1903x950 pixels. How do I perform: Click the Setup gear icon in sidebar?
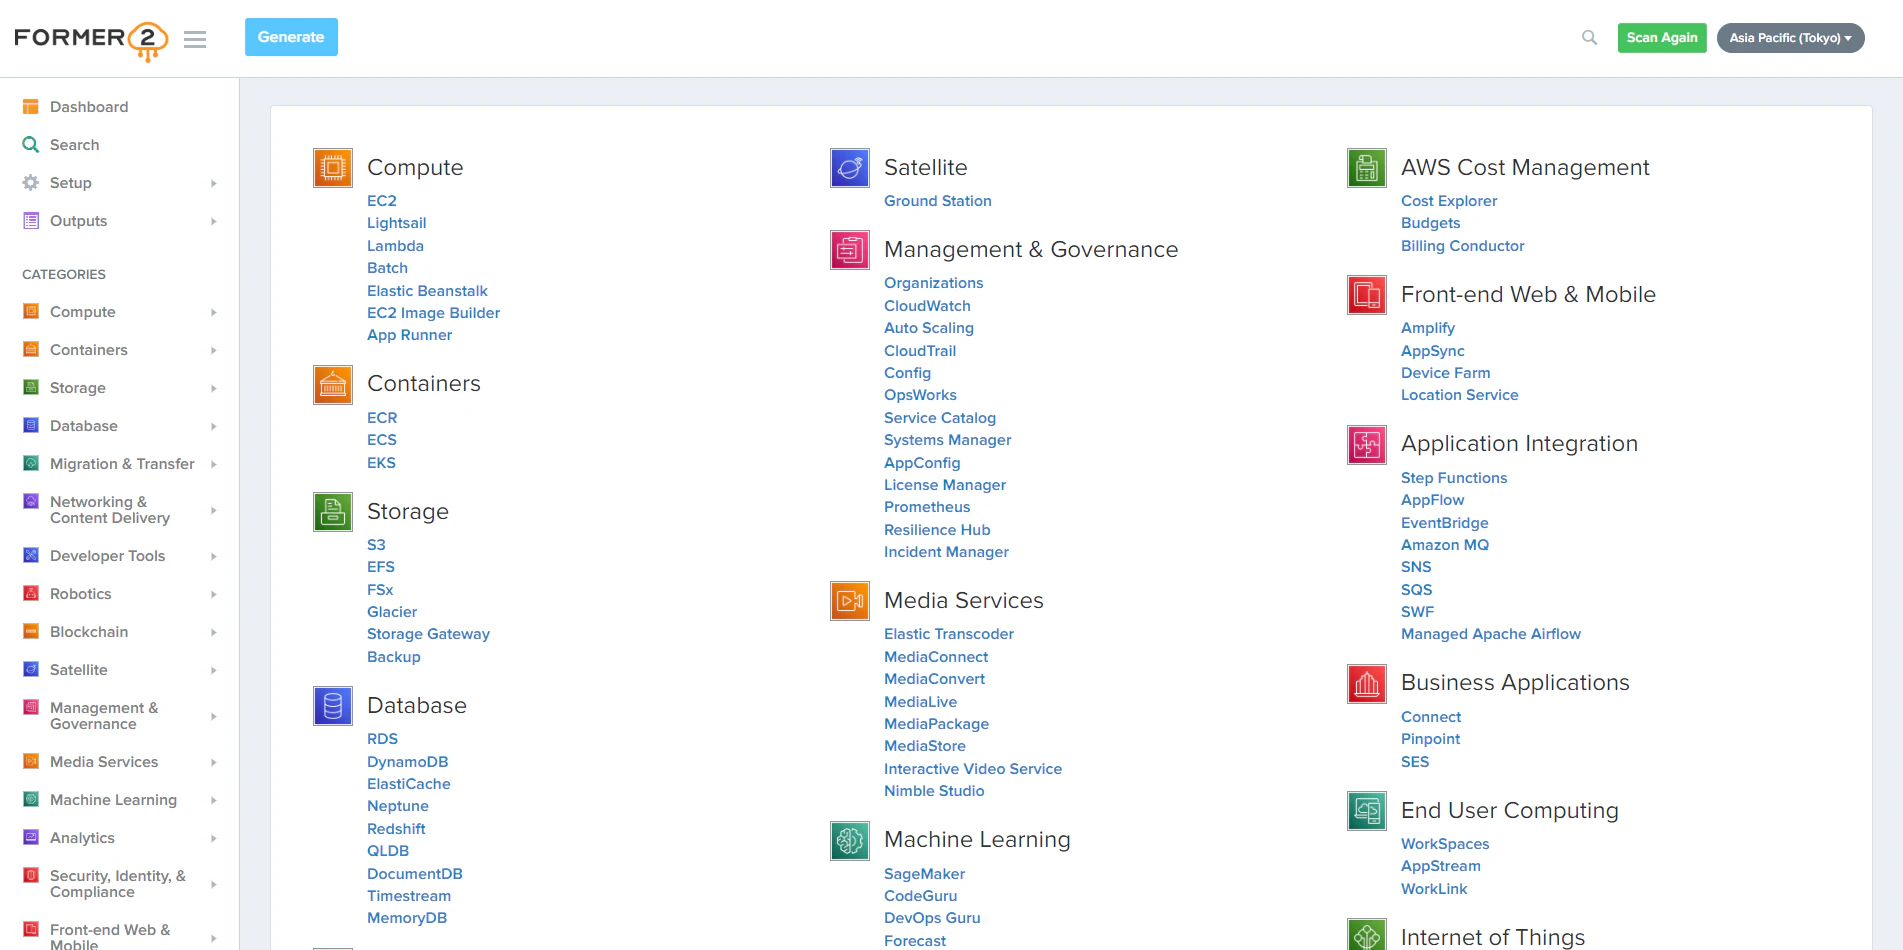click(x=31, y=183)
